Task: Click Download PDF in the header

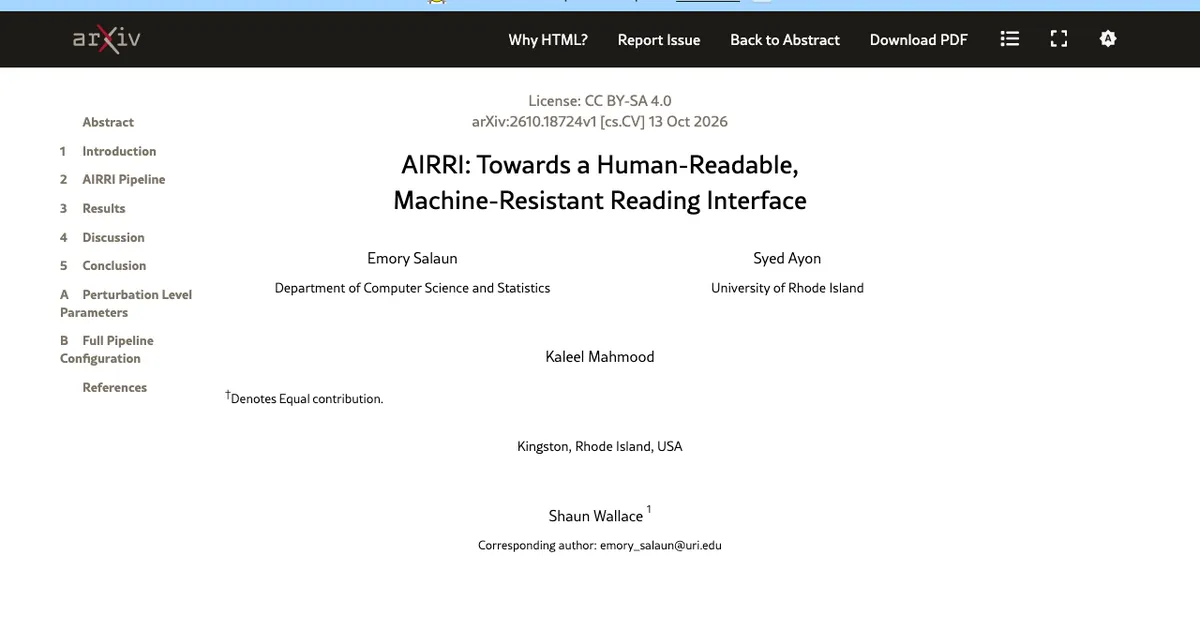Action: tap(919, 40)
